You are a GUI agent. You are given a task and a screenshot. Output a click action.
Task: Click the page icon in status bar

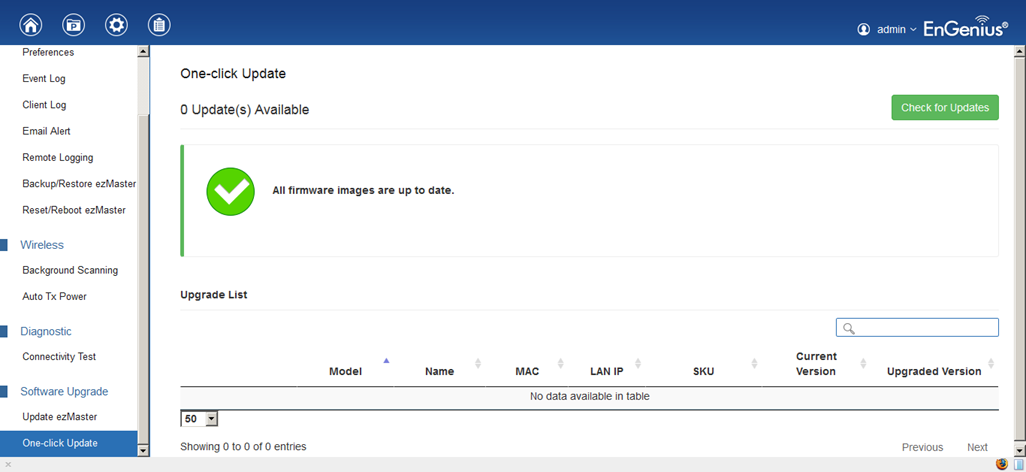coord(1018,464)
